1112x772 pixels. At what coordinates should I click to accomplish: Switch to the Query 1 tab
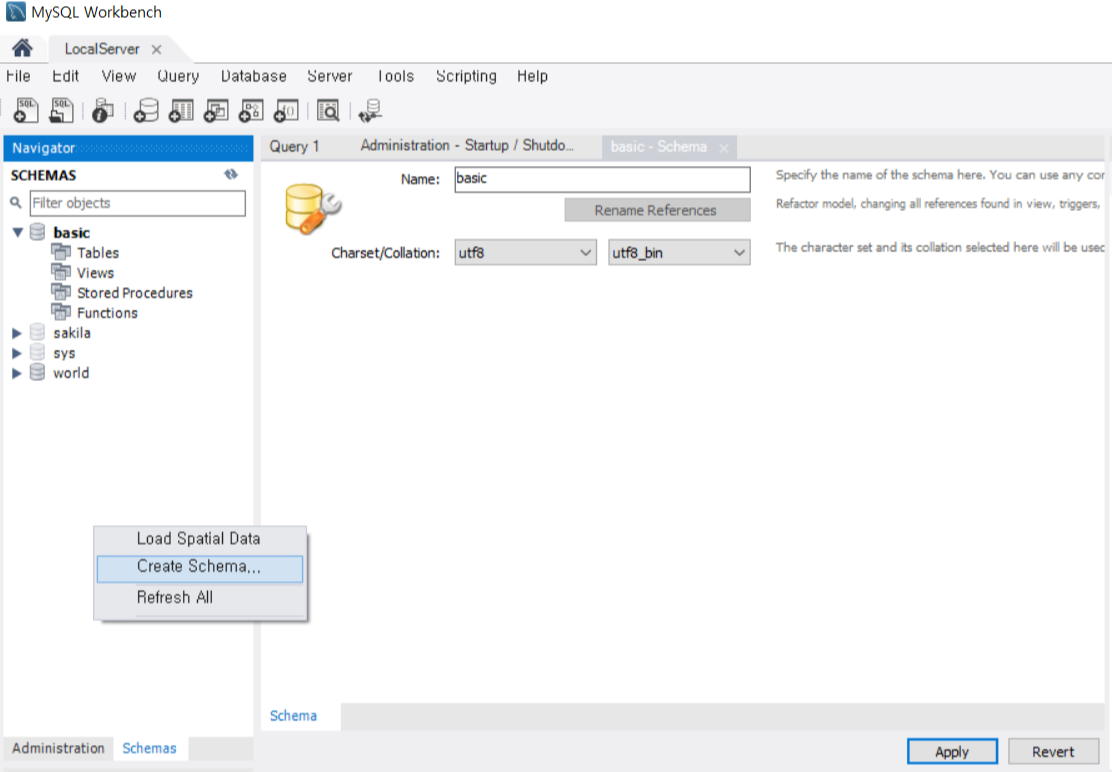(294, 147)
